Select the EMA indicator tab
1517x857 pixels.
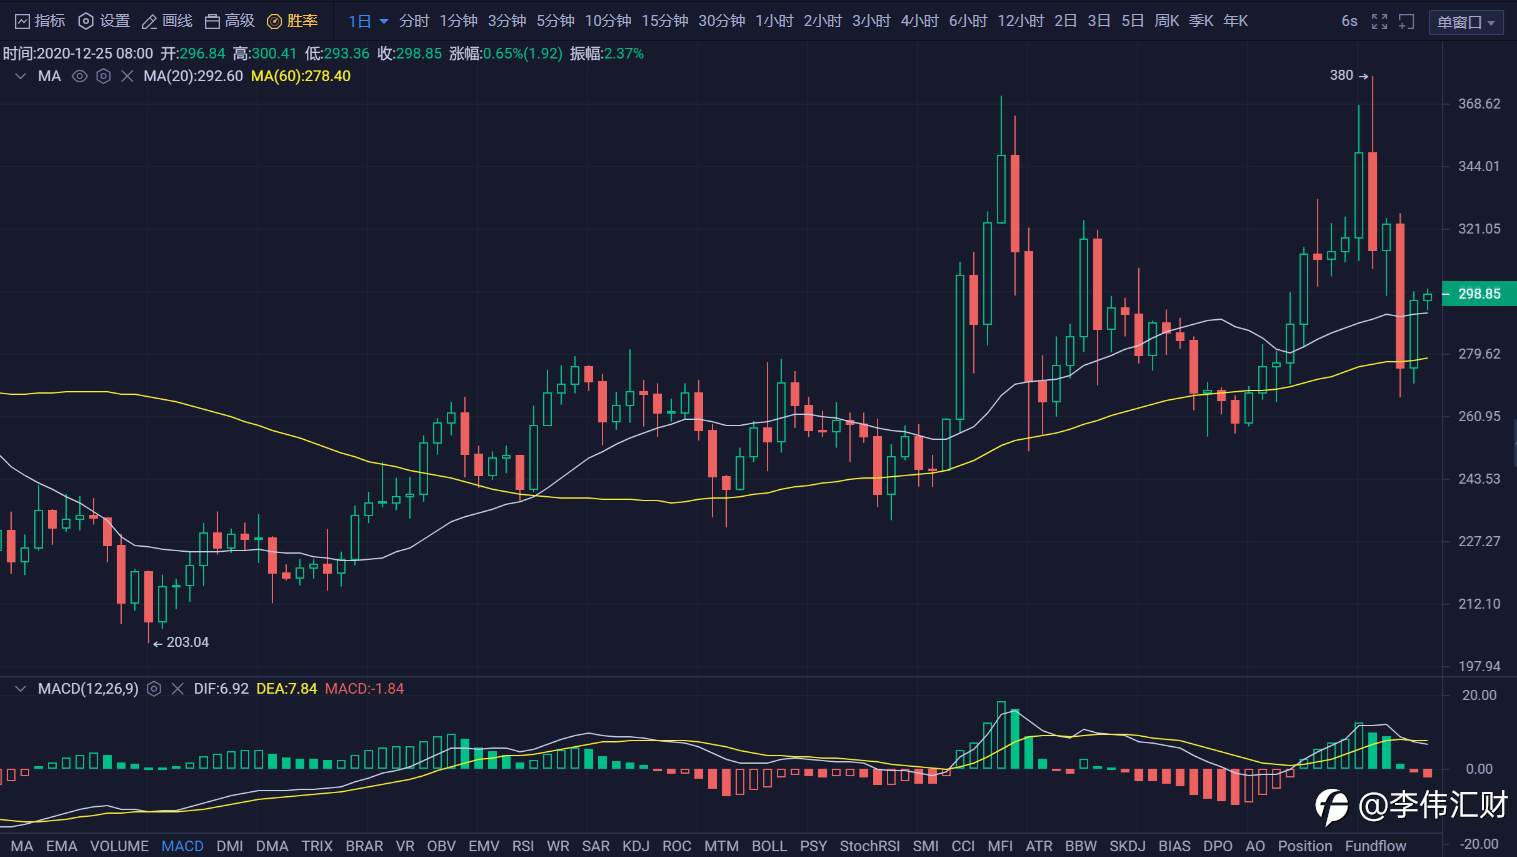pyautogui.click(x=61, y=846)
